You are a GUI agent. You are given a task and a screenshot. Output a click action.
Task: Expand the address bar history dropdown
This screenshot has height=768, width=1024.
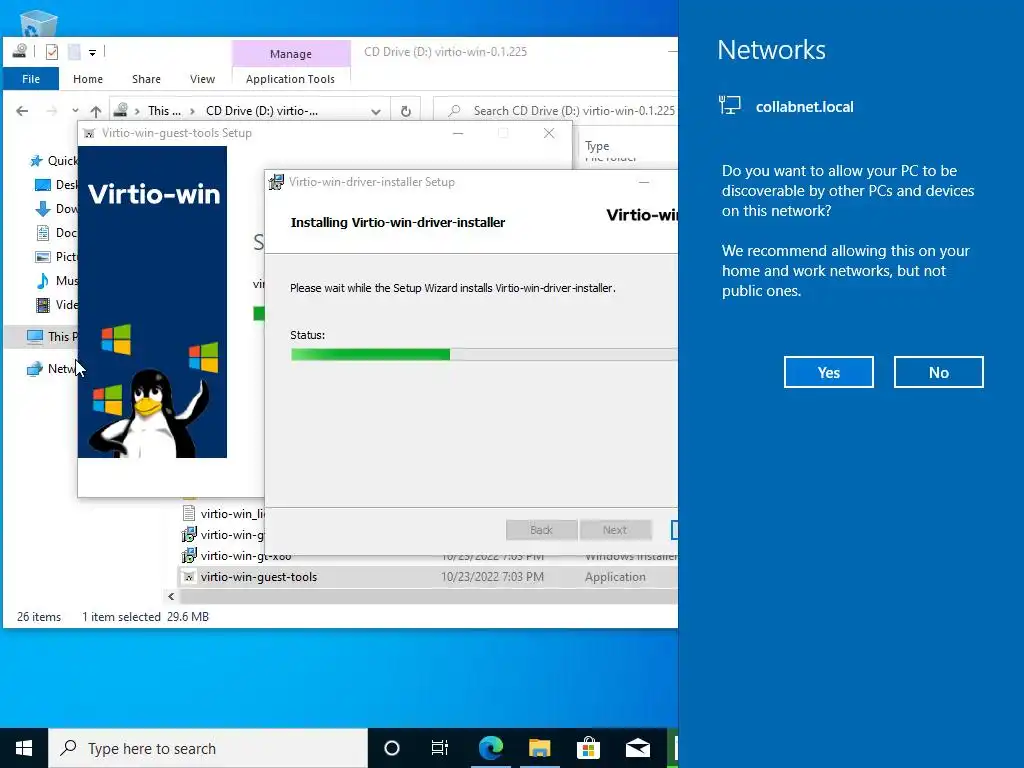click(376, 112)
